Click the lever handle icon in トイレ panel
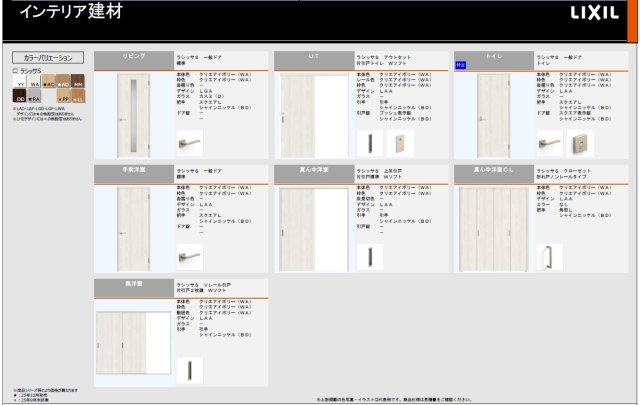 [548, 144]
